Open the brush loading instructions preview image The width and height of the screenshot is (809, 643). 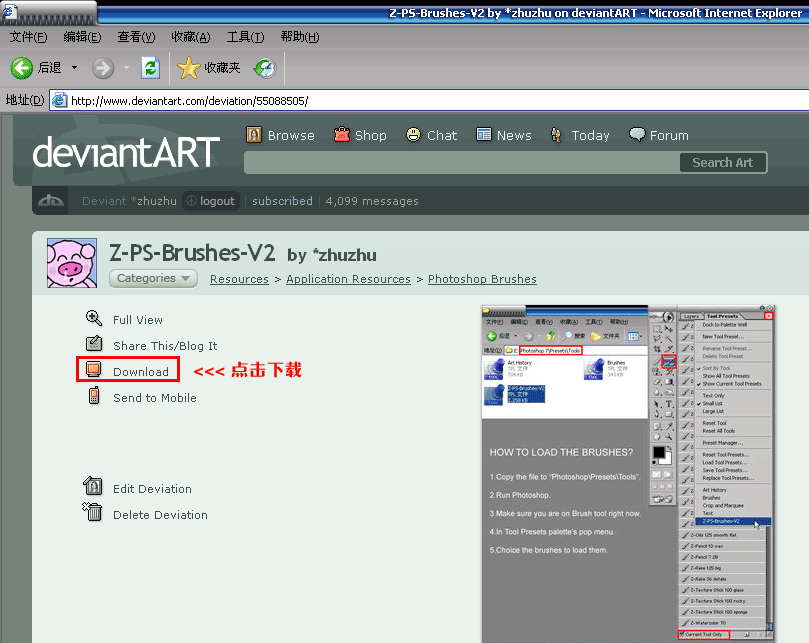[x=628, y=474]
